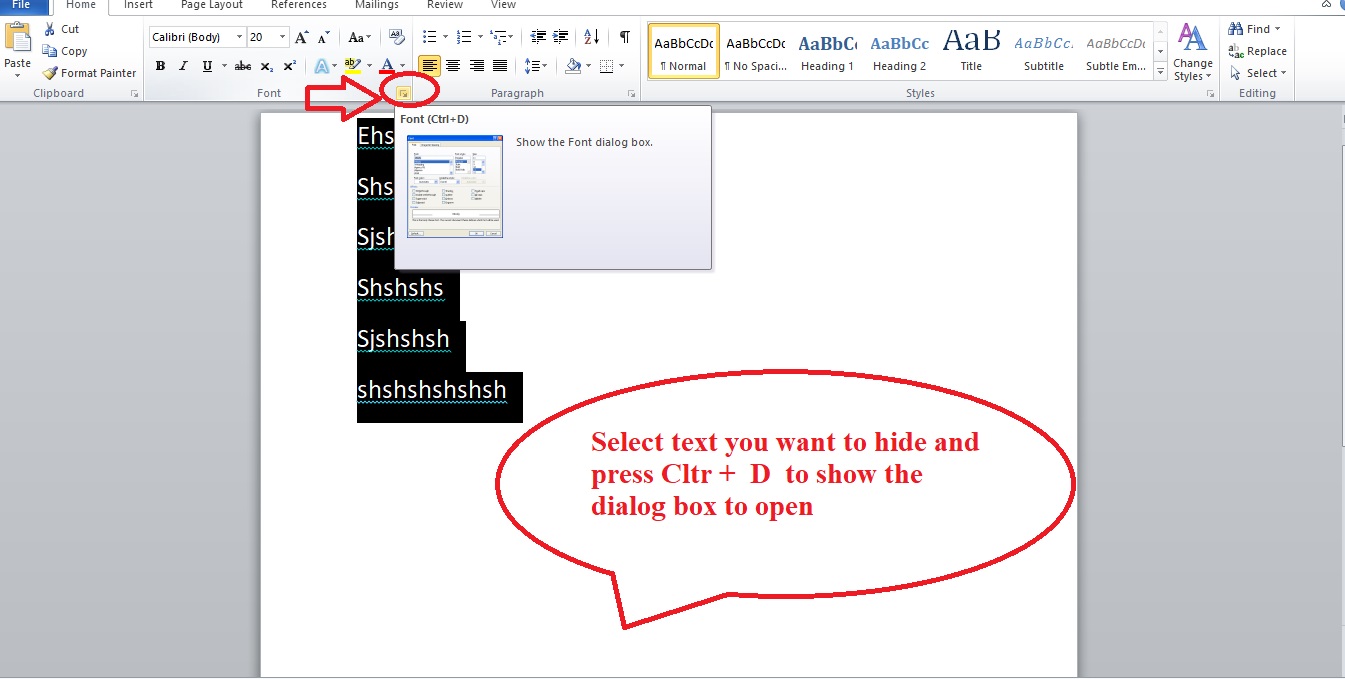Apply strikethrough formatting
Viewport: 1345px width, 679px height.
coord(242,66)
